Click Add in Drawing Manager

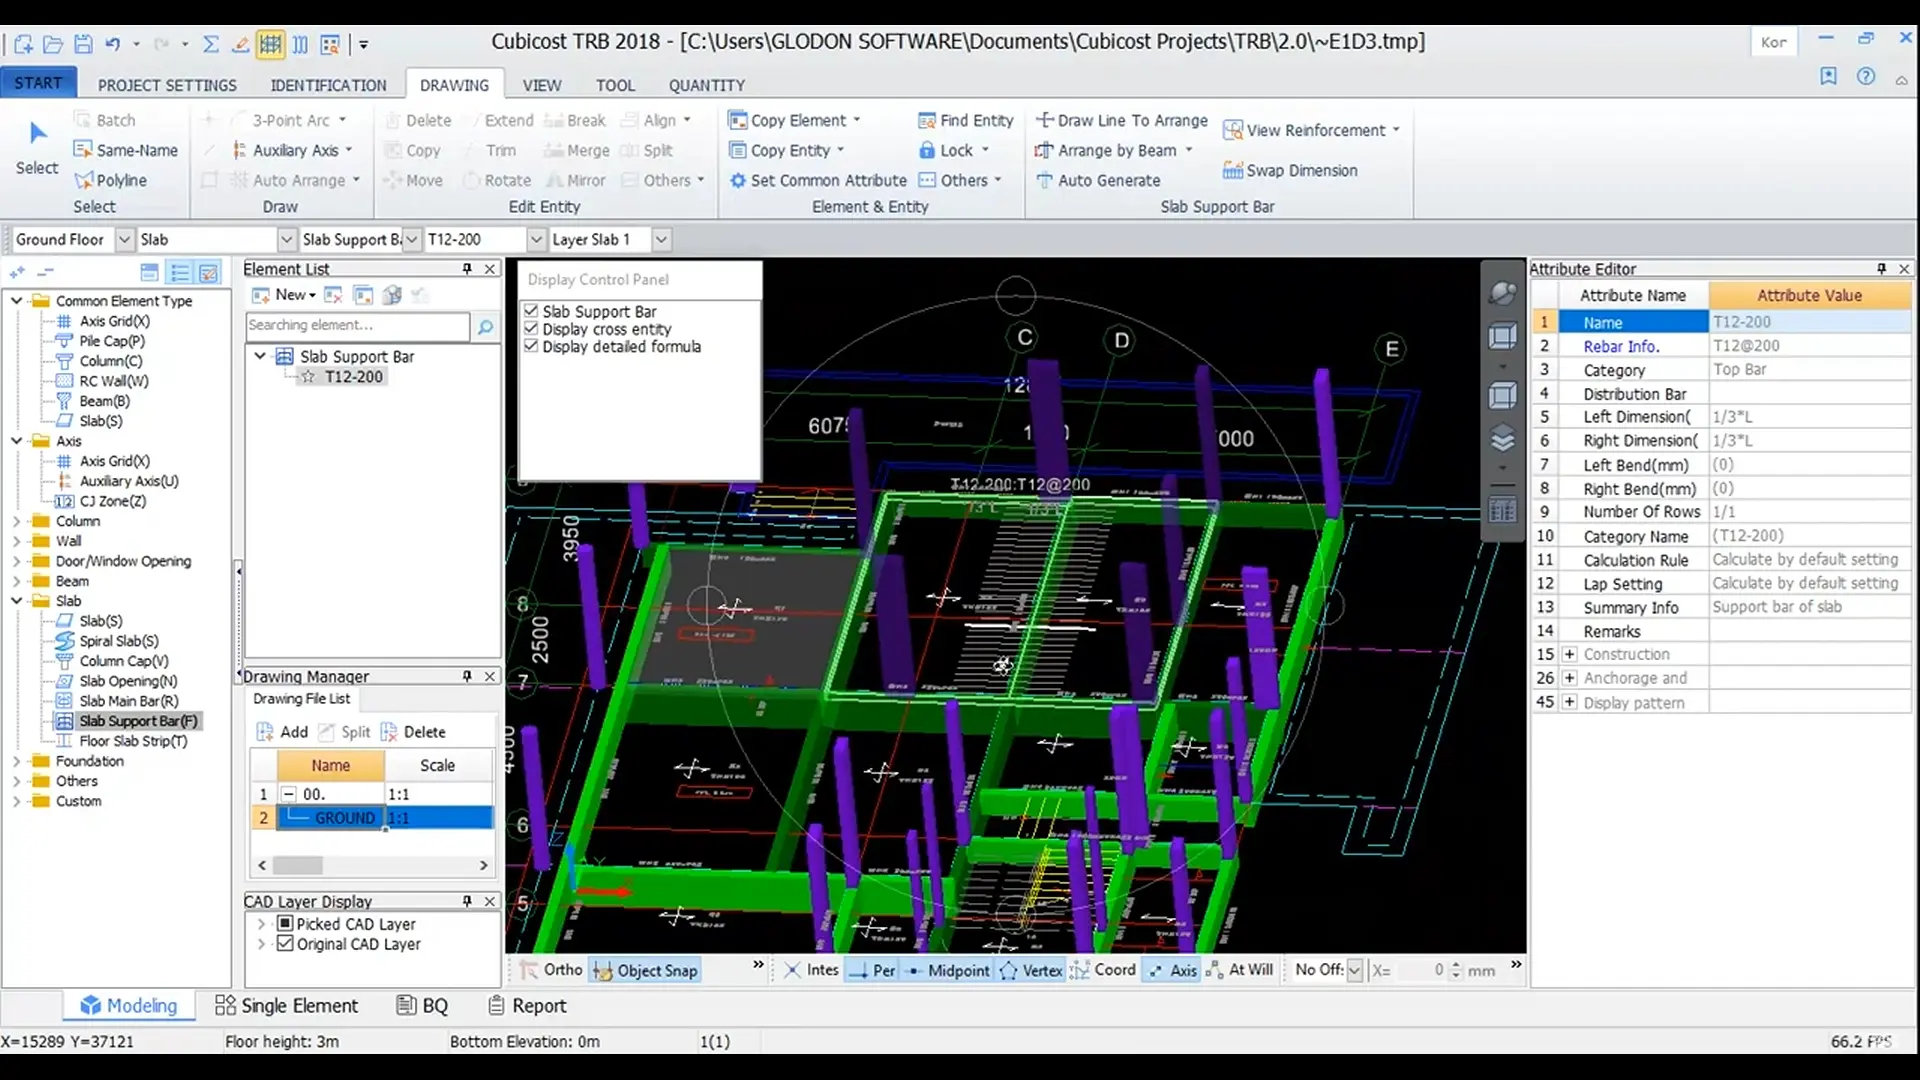pos(282,732)
